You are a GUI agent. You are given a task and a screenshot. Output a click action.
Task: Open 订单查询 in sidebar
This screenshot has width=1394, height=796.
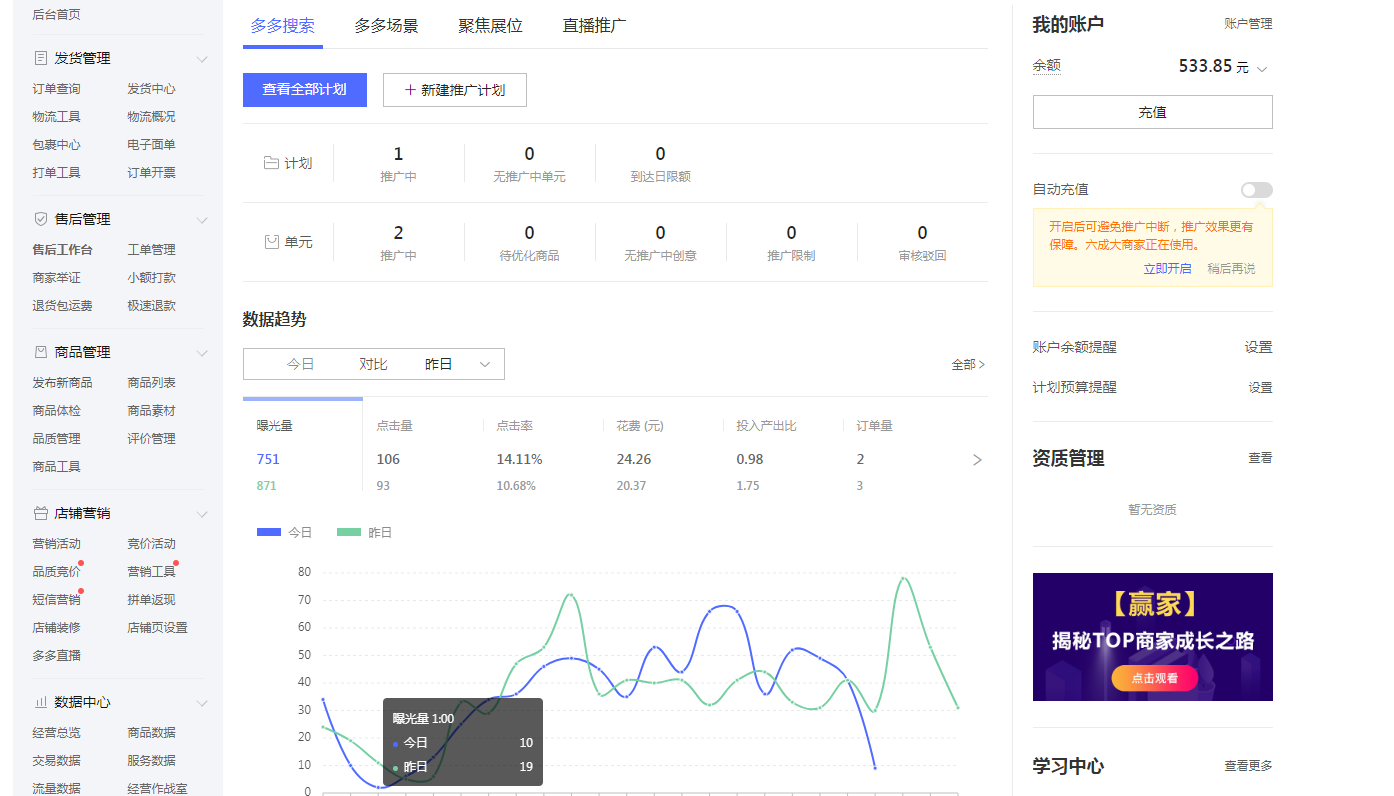(56, 89)
